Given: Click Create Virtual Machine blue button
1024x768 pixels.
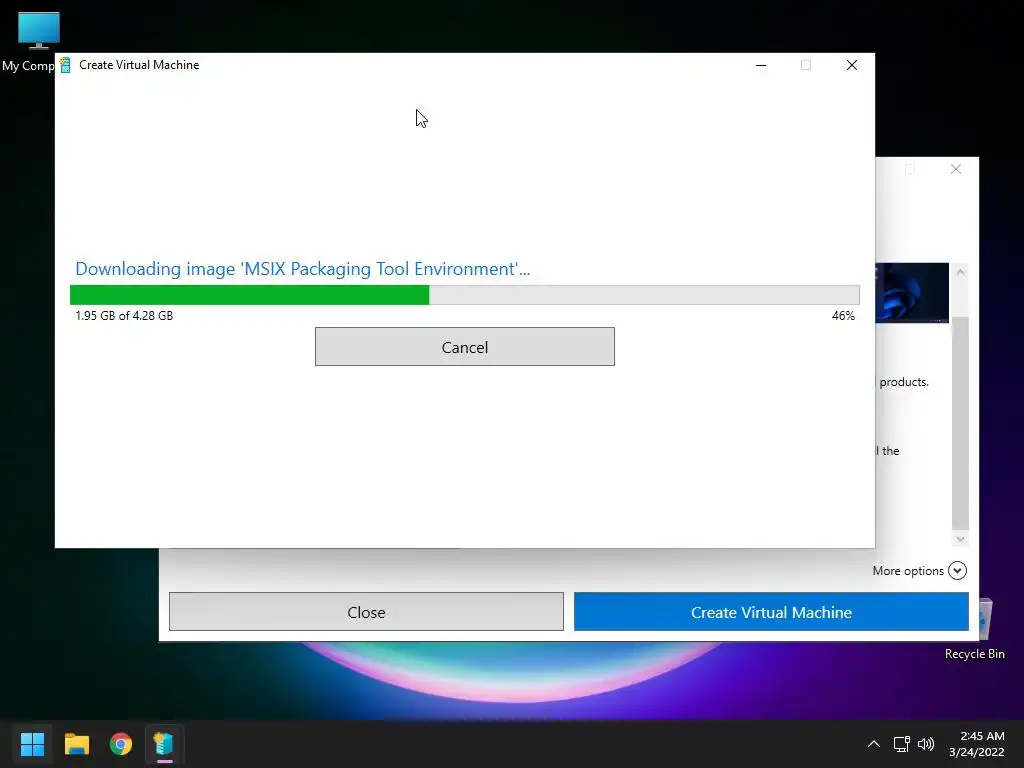Looking at the screenshot, I should tap(771, 612).
